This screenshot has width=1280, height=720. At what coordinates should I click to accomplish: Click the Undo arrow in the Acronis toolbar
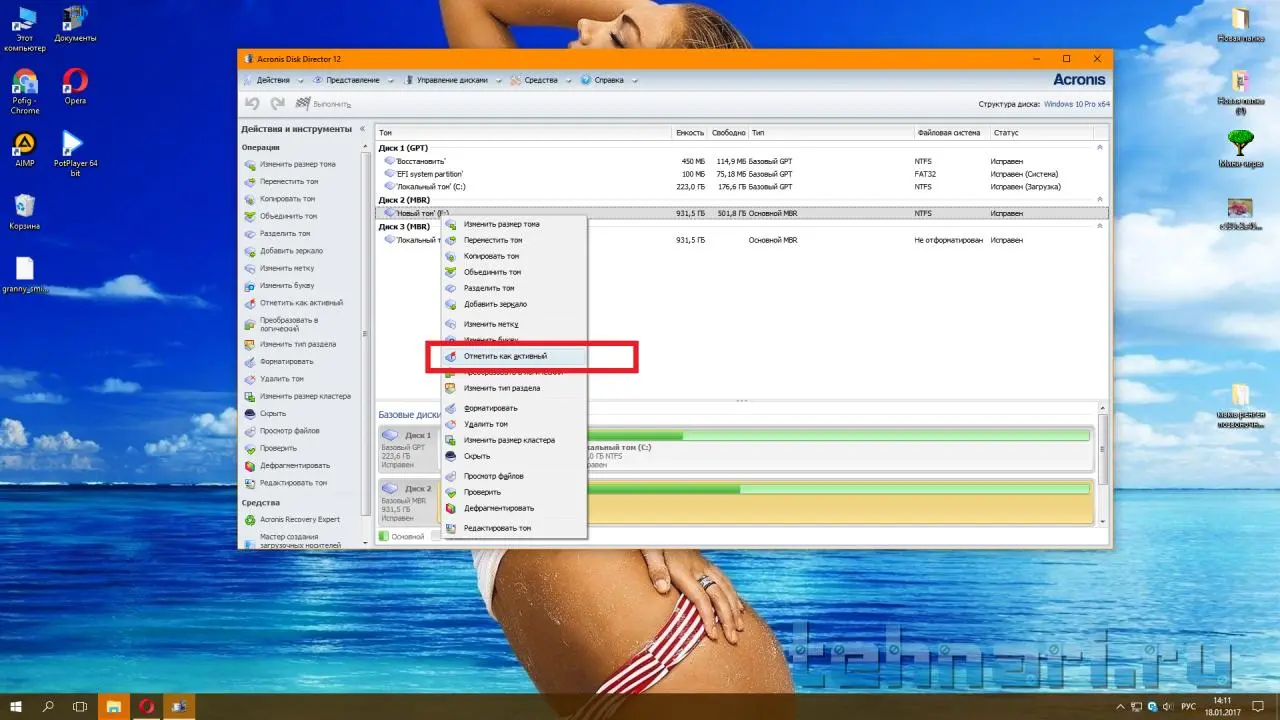tap(252, 103)
